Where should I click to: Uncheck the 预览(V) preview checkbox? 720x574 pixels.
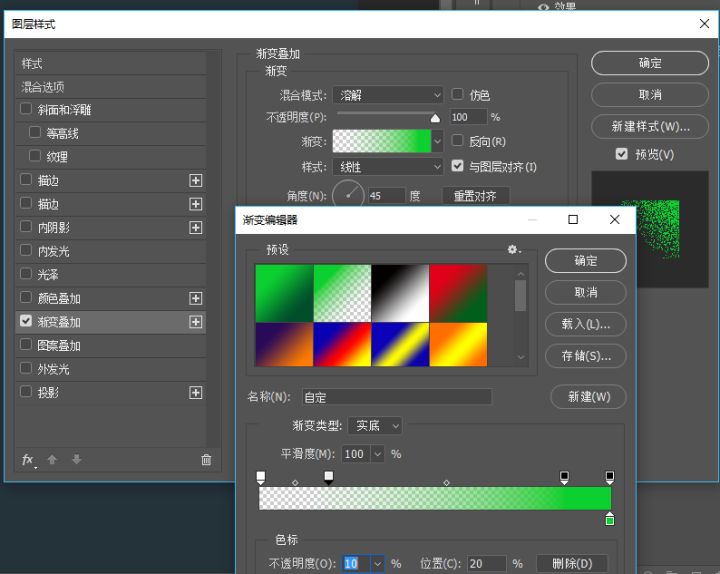click(622, 154)
